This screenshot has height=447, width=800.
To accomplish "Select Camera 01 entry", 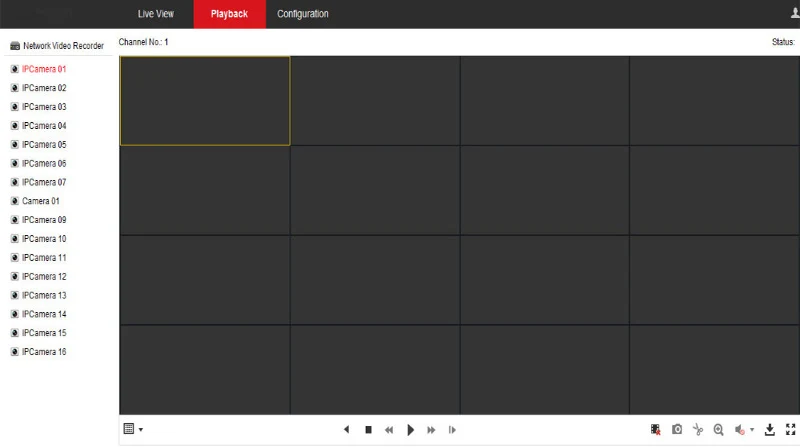I will [41, 201].
